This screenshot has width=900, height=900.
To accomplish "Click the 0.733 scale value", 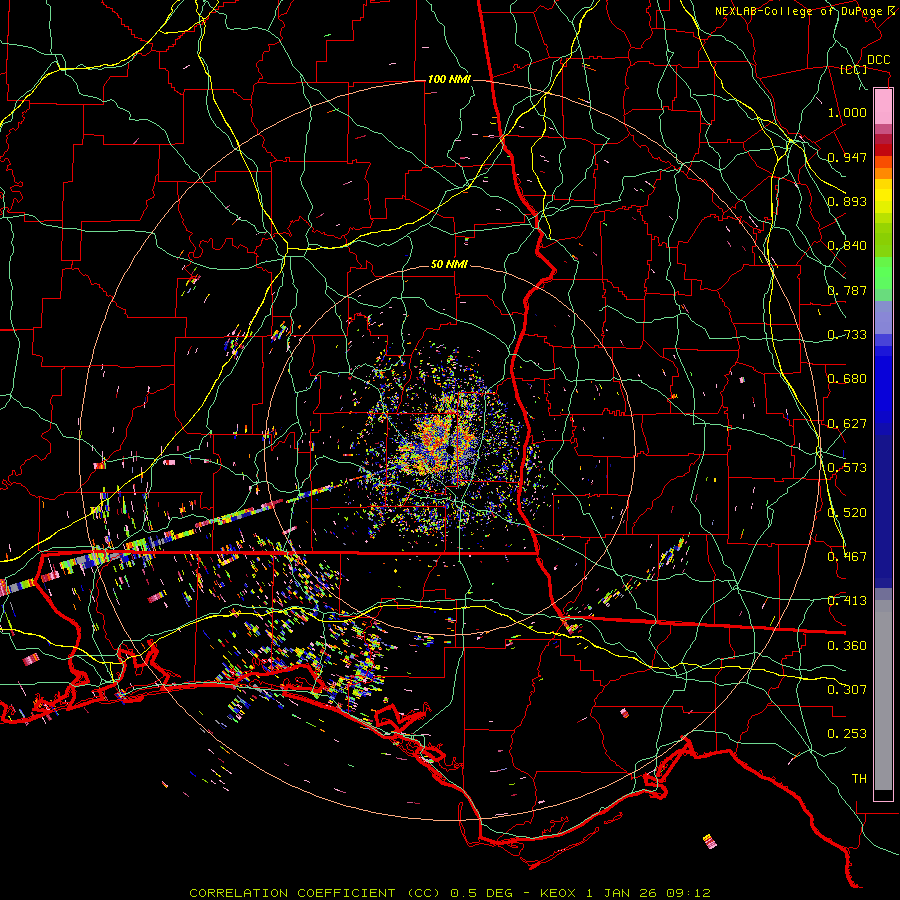I will point(847,335).
